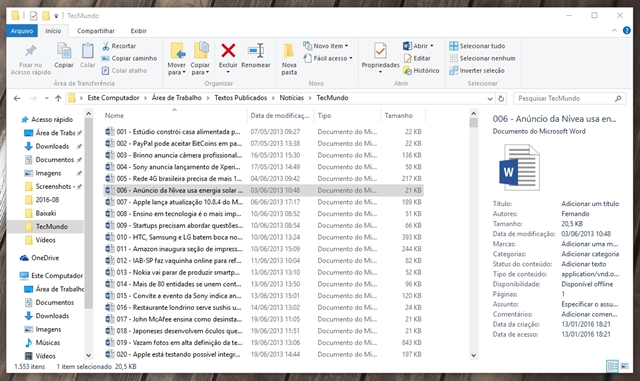Click Textos Publicados in breadcrumb
Screen dimensions: 640x381
240,98
